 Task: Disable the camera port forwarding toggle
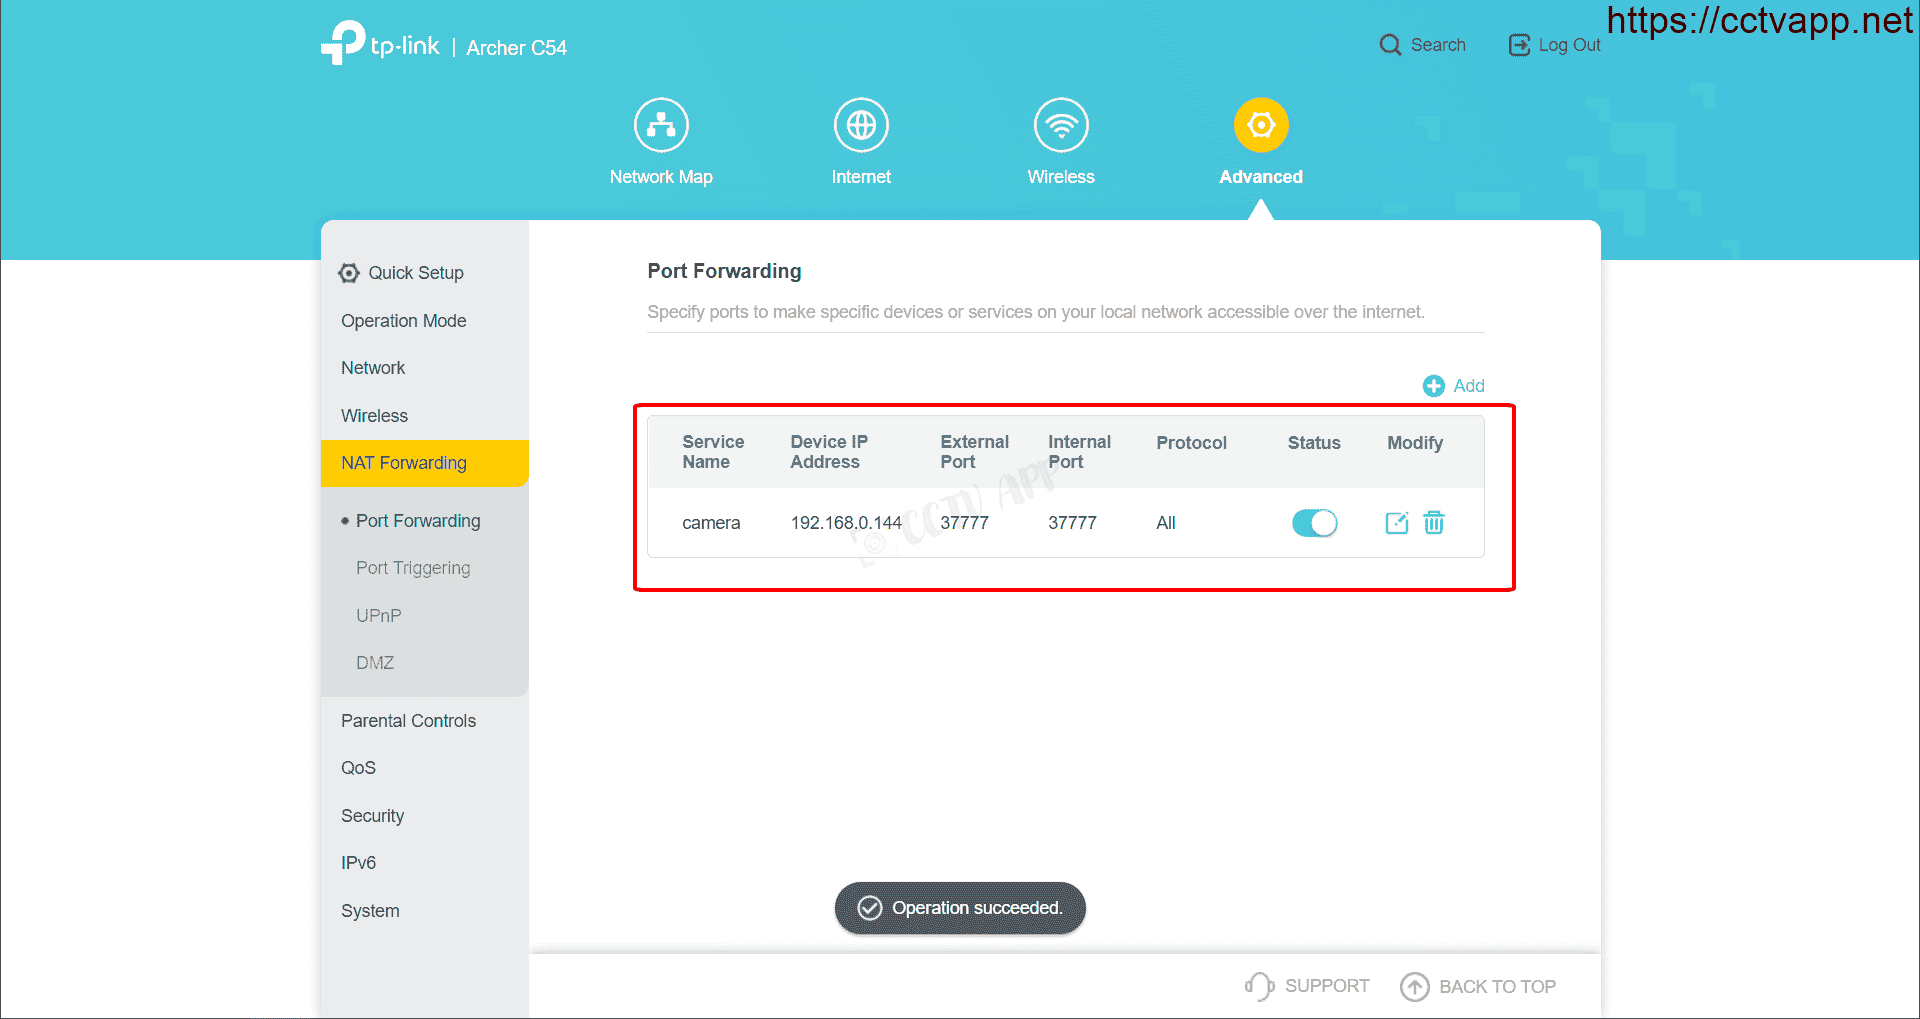(1314, 523)
